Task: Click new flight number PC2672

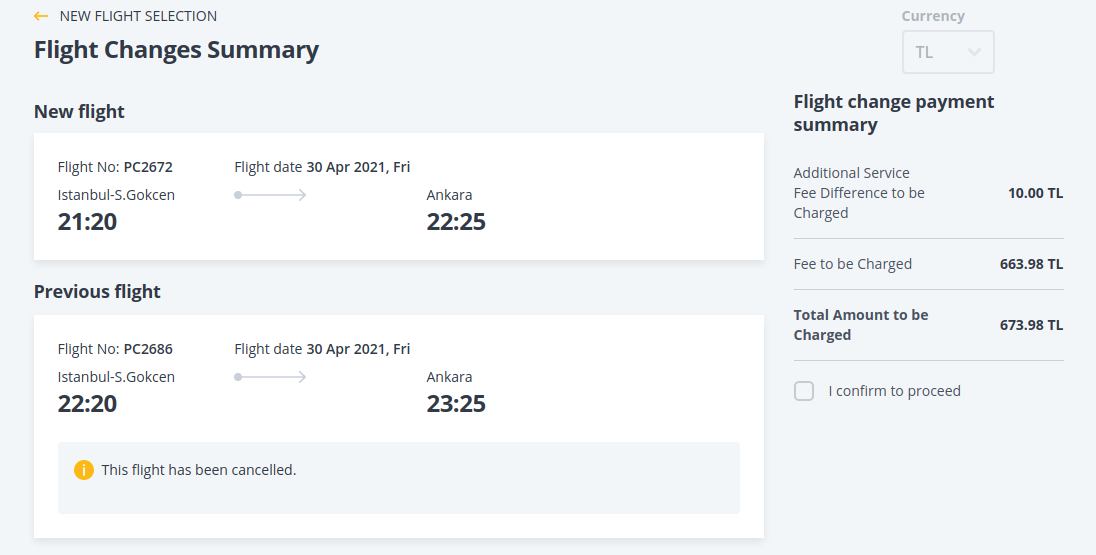Action: coord(148,167)
